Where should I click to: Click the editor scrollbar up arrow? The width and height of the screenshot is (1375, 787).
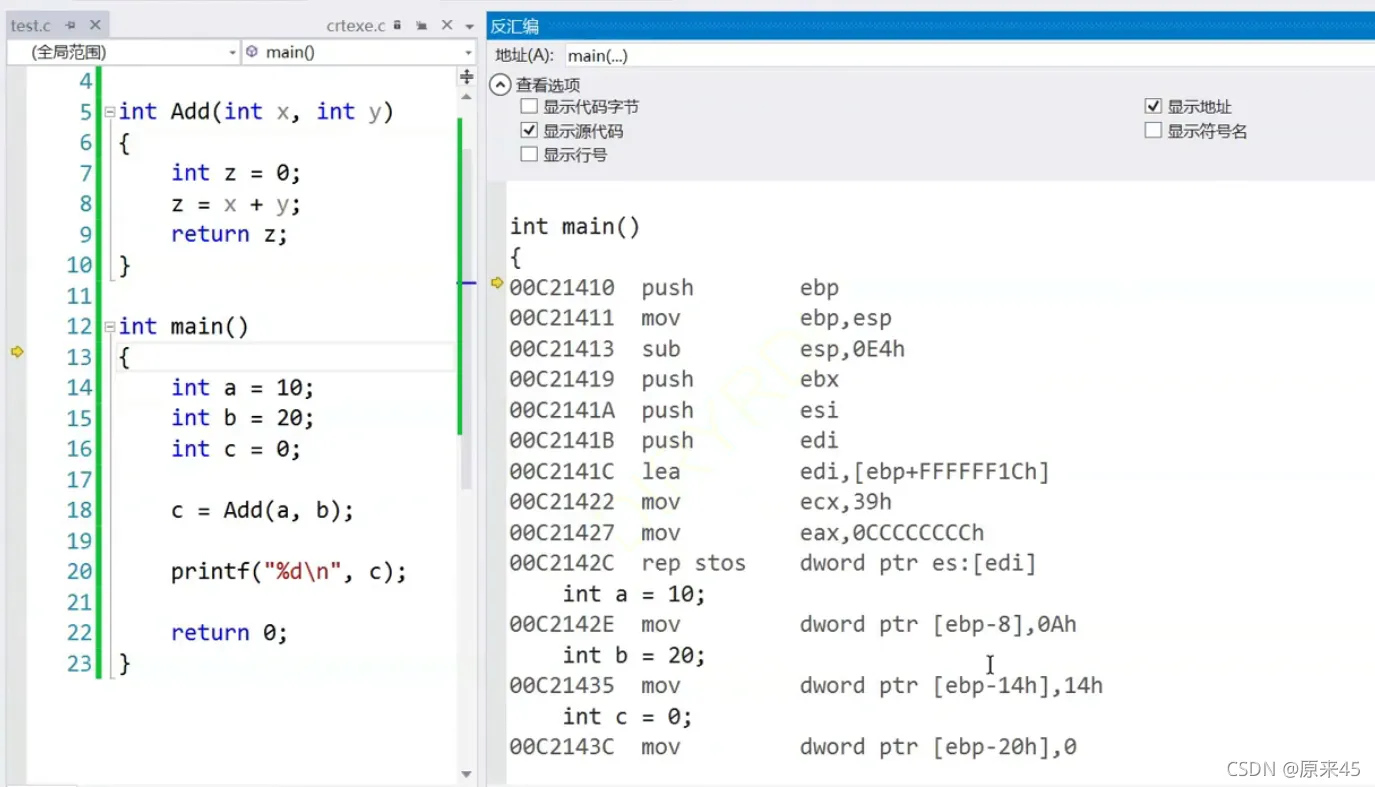click(466, 97)
